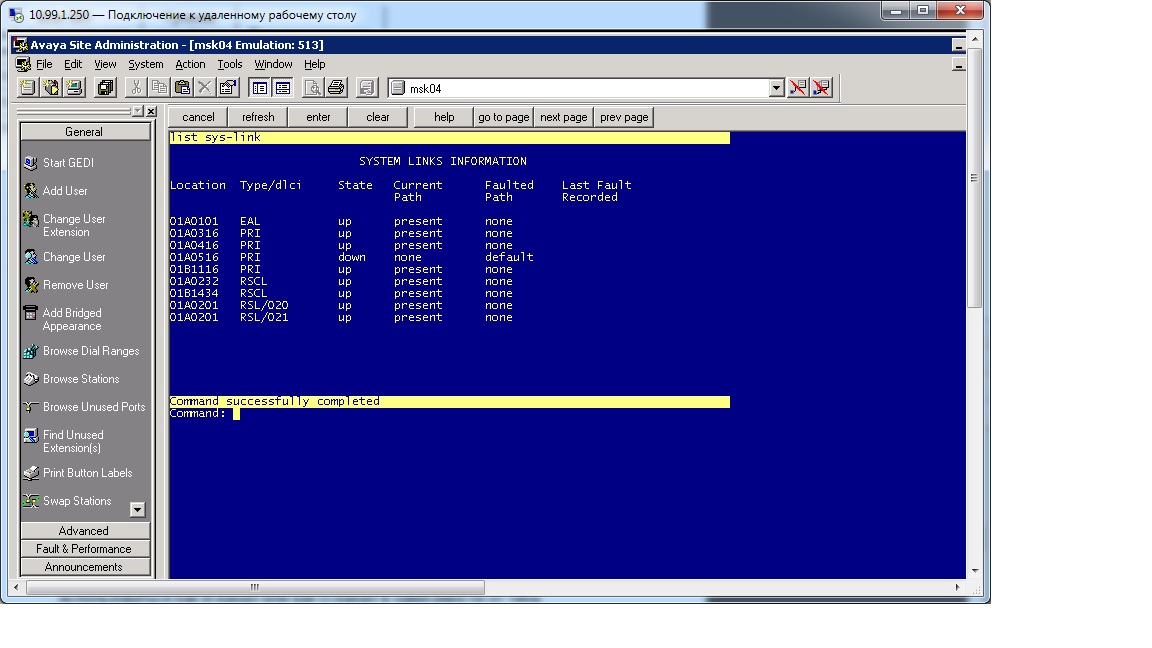Screen dimensions: 1152x648
Task: Select the Remove User task
Action: [x=65, y=285]
